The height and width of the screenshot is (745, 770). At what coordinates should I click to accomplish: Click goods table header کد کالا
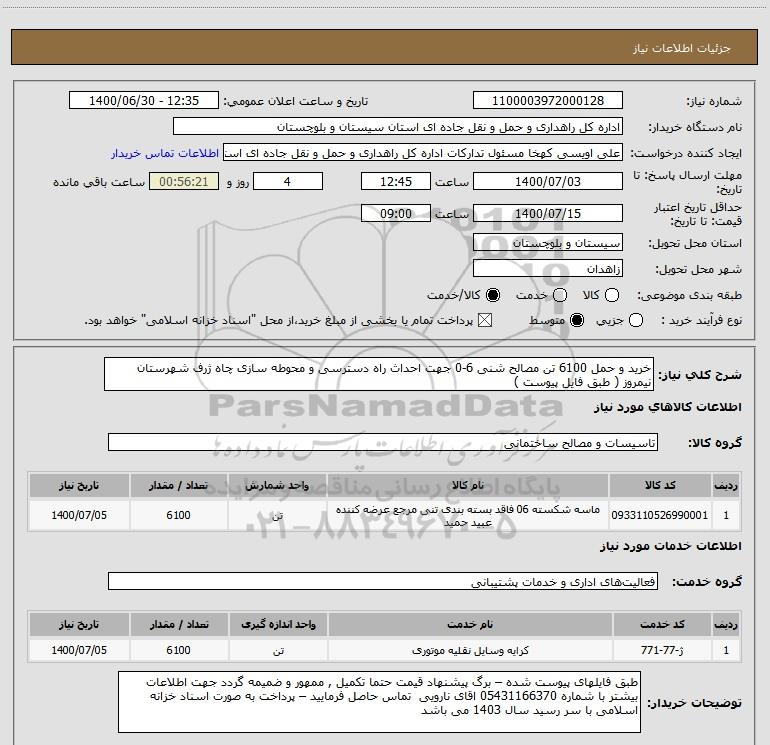(x=660, y=485)
